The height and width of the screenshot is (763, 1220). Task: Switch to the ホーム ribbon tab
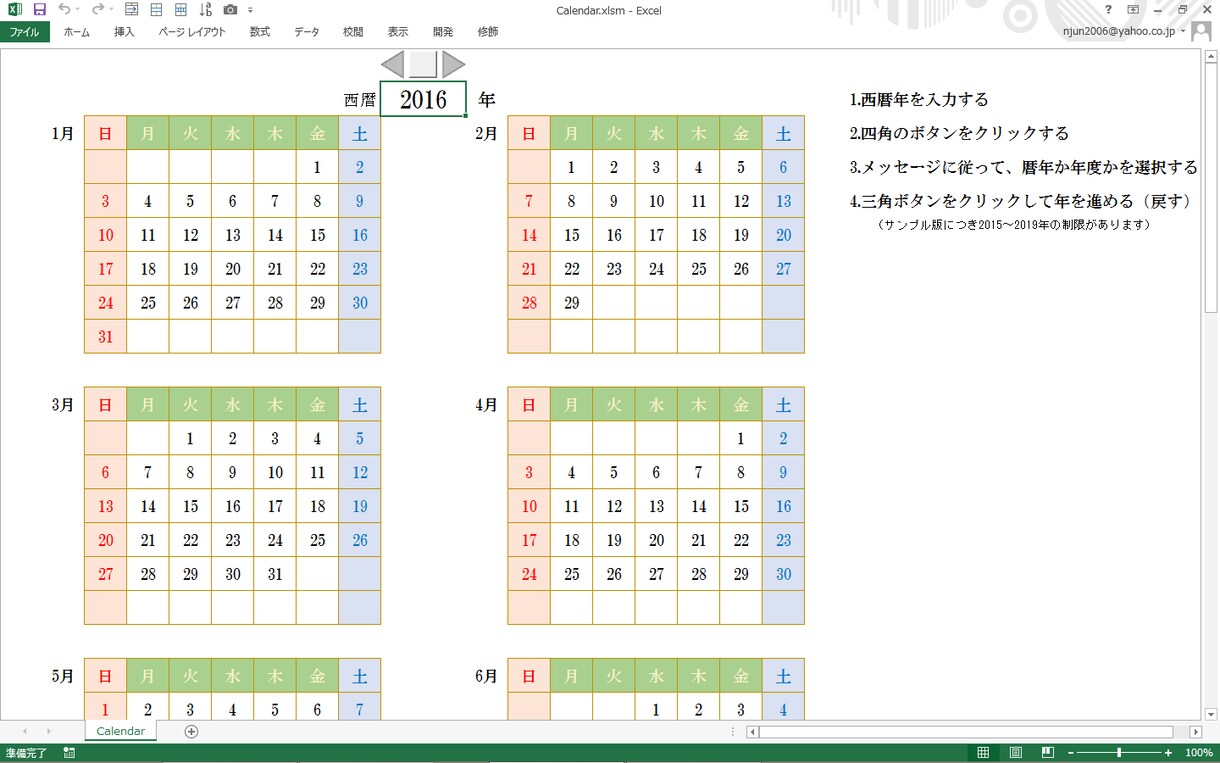click(x=76, y=32)
